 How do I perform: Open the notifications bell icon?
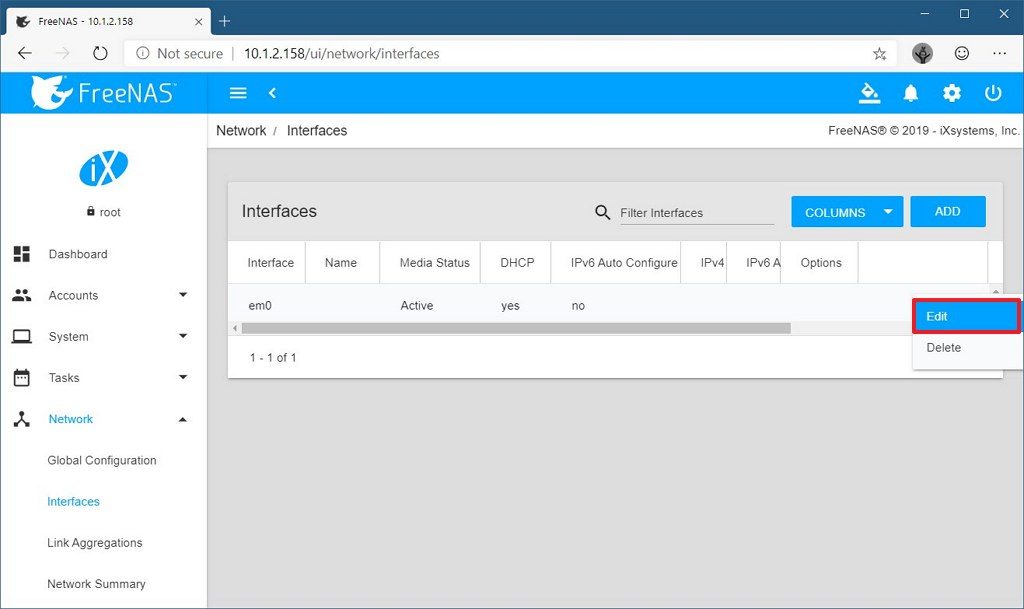coord(911,93)
